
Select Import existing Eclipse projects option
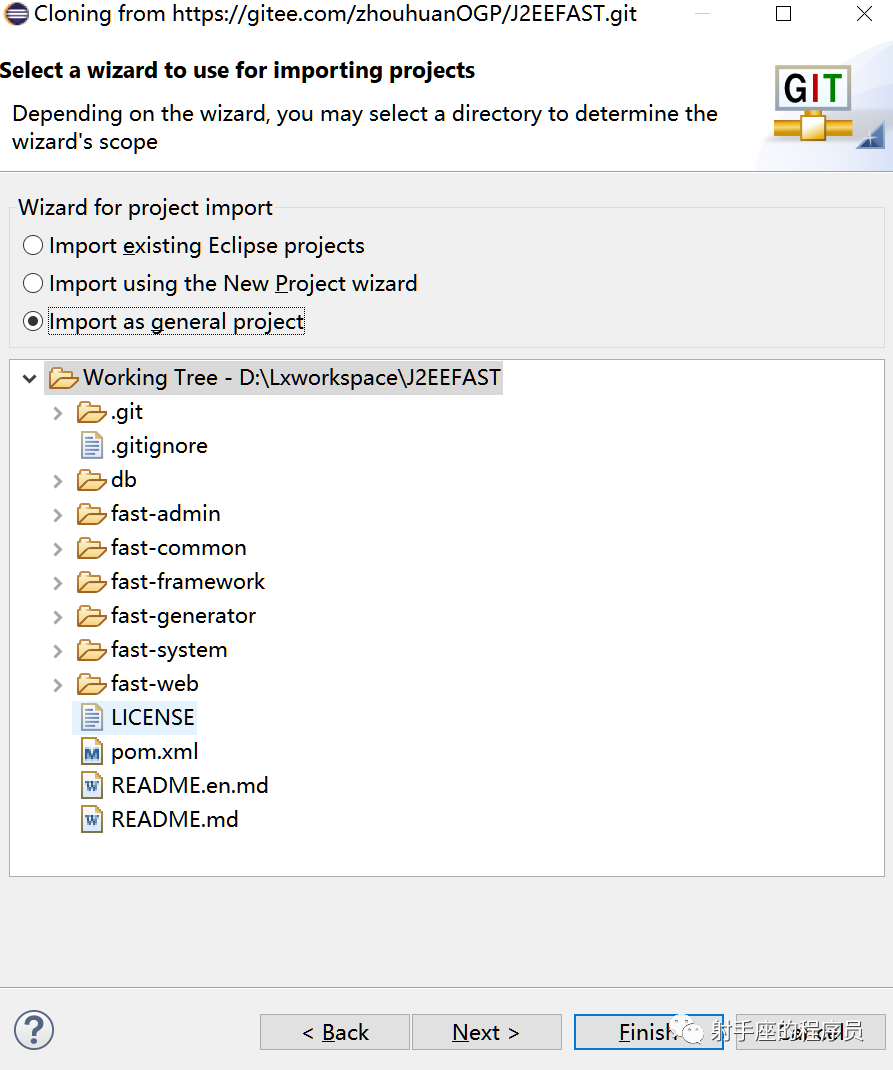click(34, 246)
